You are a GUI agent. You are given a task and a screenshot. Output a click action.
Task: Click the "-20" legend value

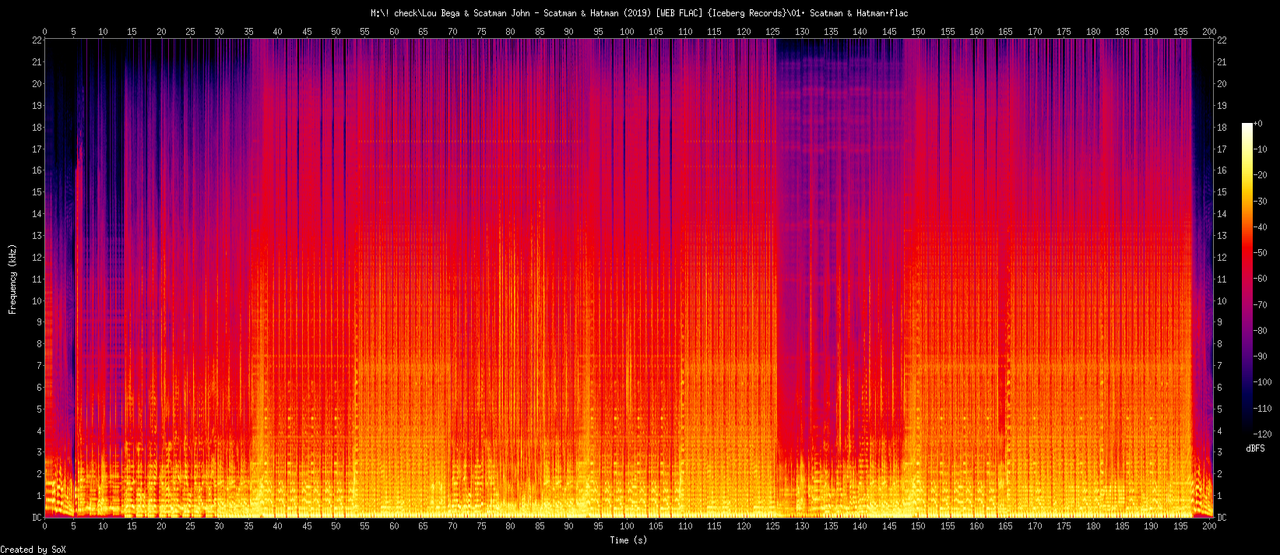click(1262, 175)
